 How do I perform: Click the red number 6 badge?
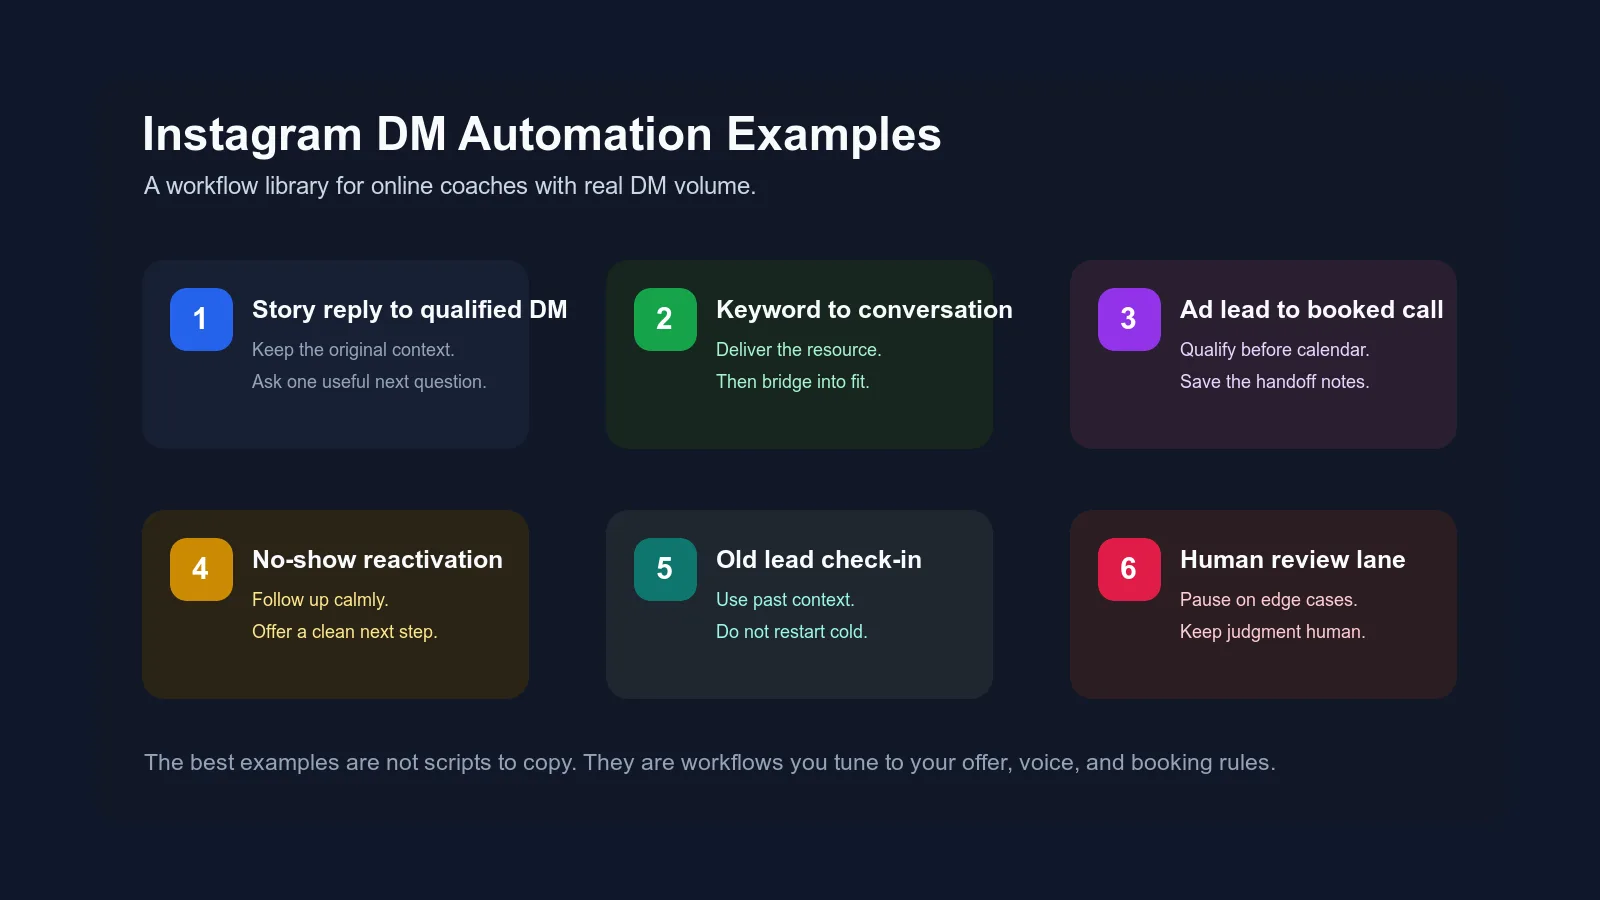point(1129,569)
